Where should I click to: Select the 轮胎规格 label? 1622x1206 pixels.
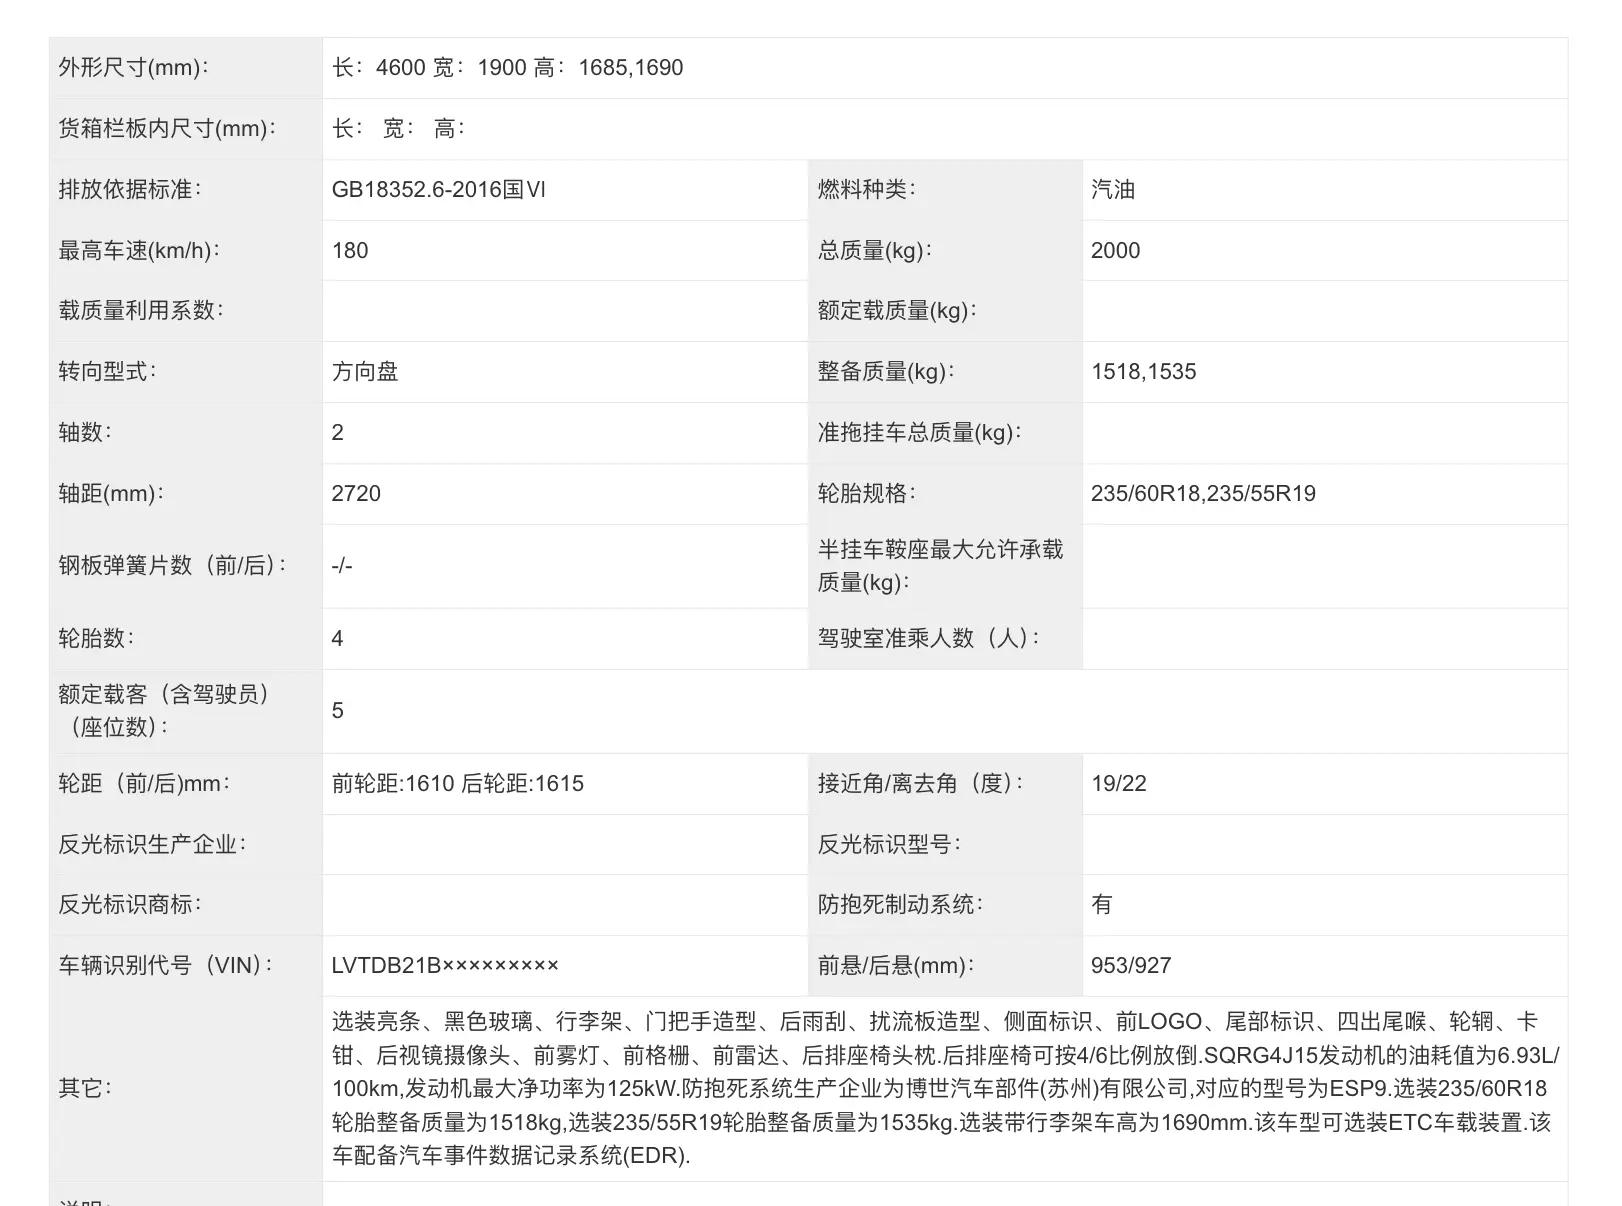(x=866, y=494)
